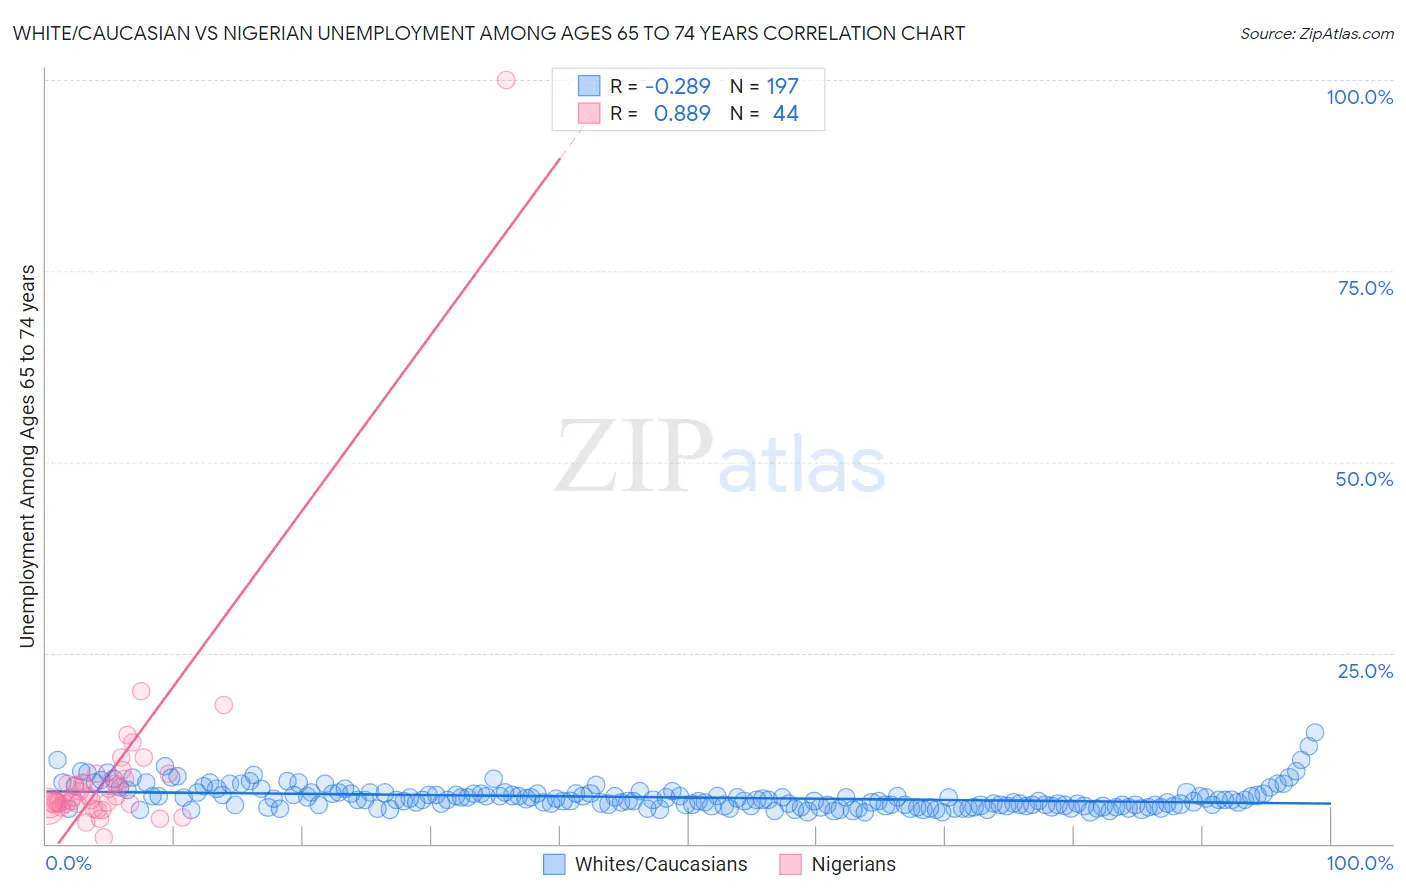Open the Source: ZipAtlas.com credit

point(1317,33)
